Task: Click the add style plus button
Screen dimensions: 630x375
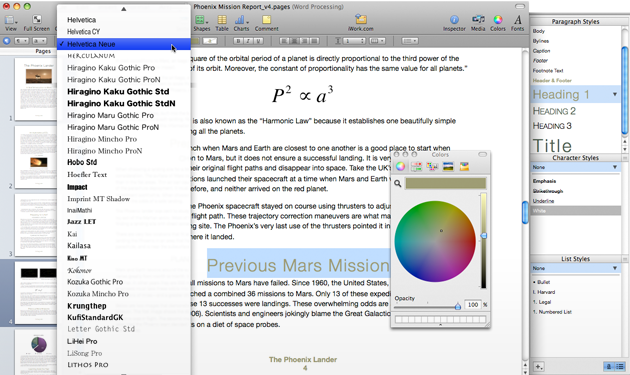Action: (539, 367)
